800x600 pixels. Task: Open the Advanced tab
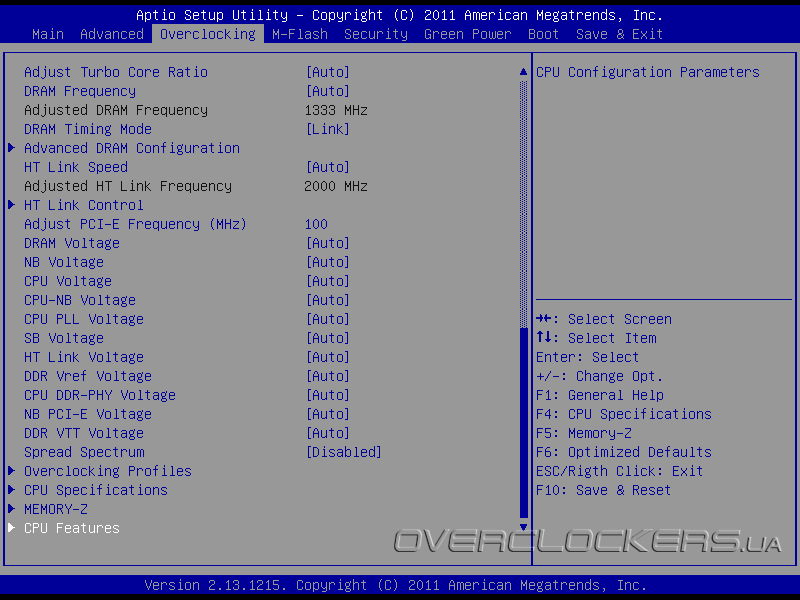112,34
